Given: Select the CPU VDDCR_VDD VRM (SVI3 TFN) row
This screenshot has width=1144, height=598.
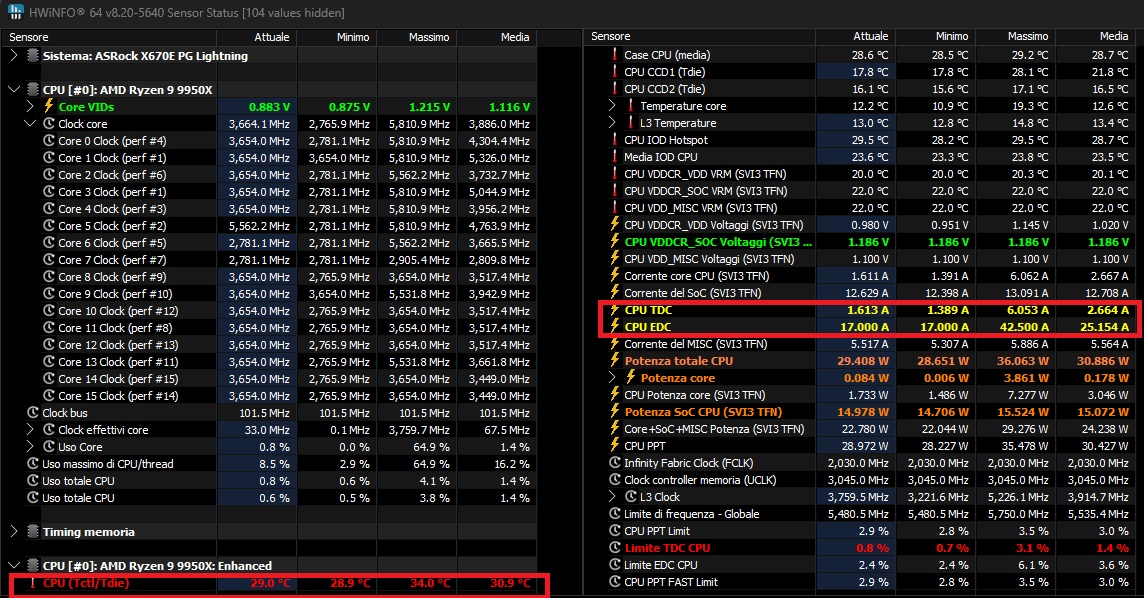Looking at the screenshot, I should pos(860,174).
